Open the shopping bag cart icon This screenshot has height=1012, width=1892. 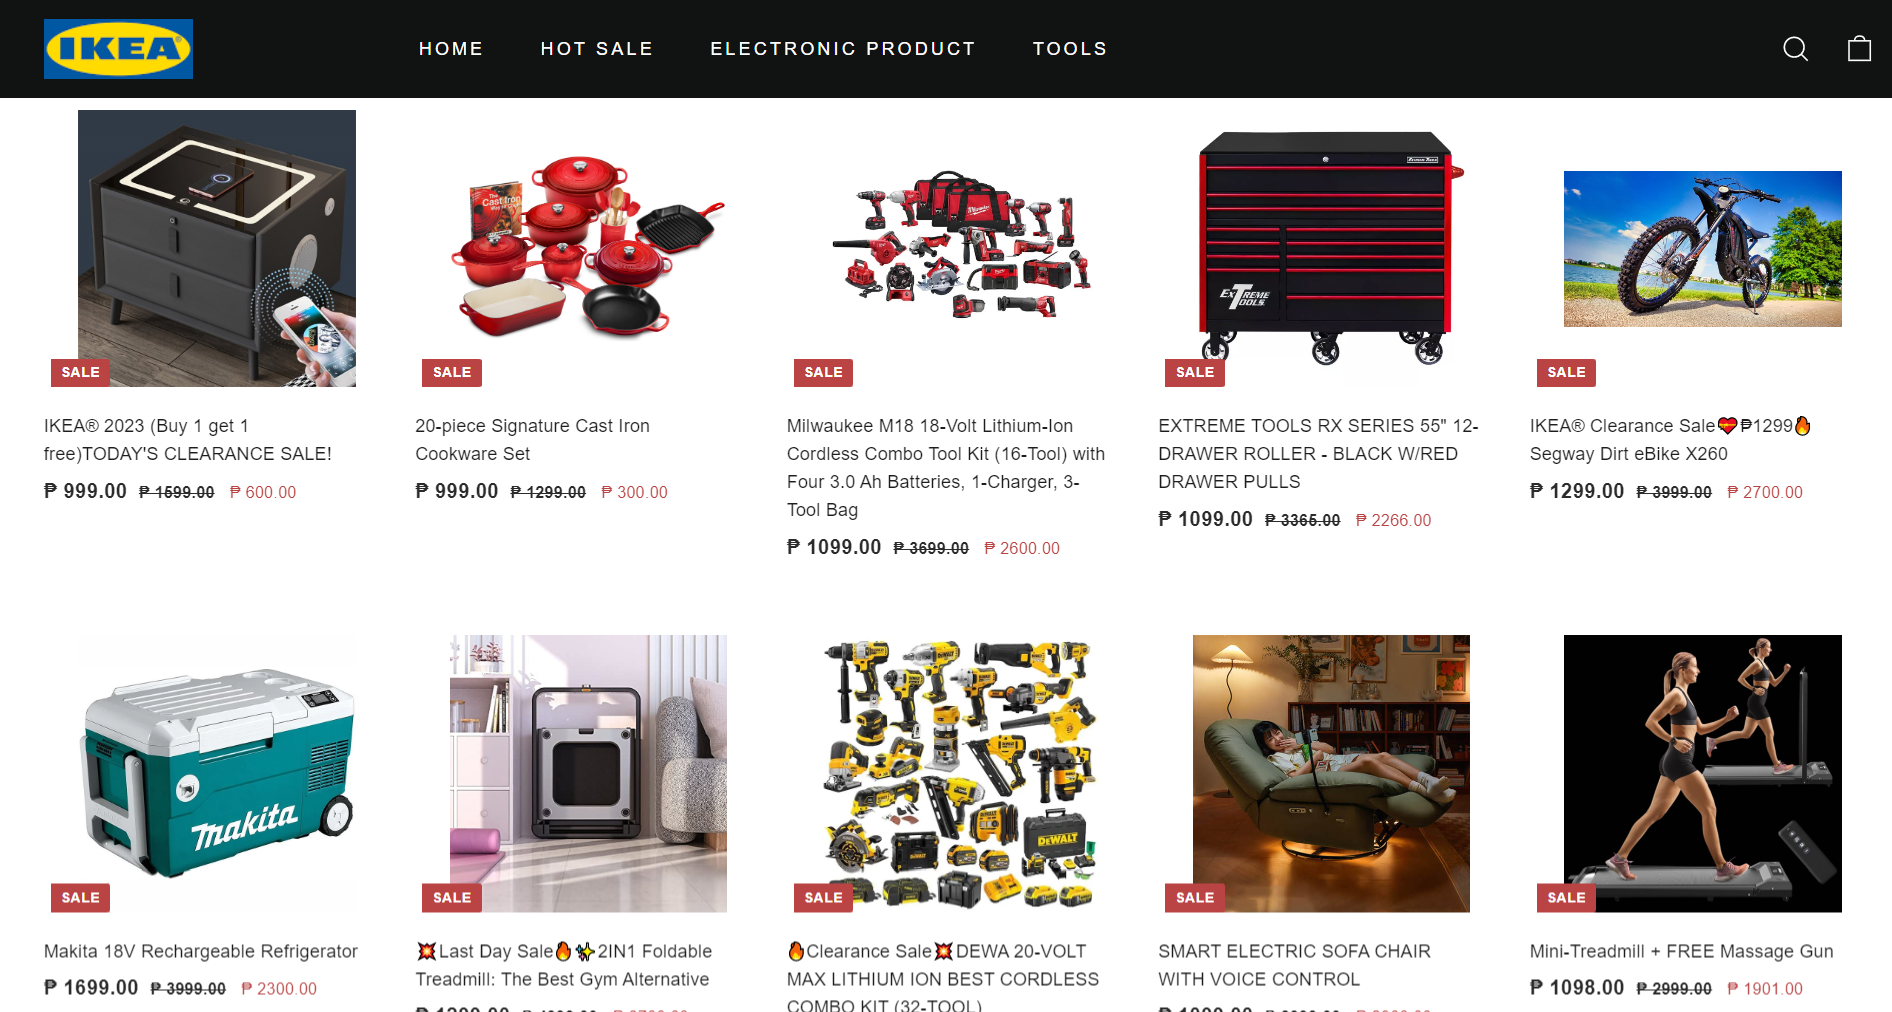pyautogui.click(x=1859, y=48)
